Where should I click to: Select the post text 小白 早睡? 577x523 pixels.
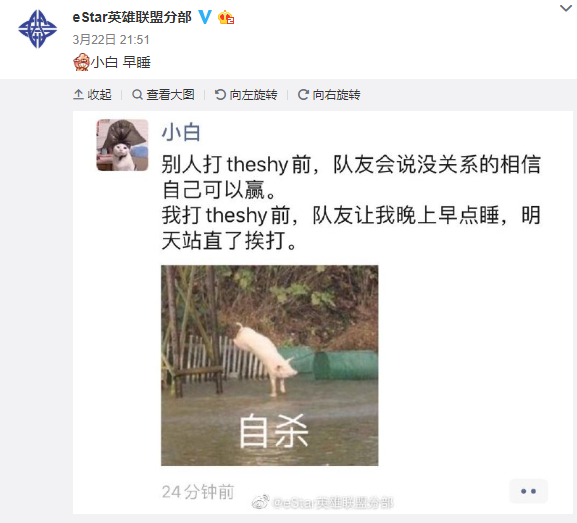pos(121,62)
